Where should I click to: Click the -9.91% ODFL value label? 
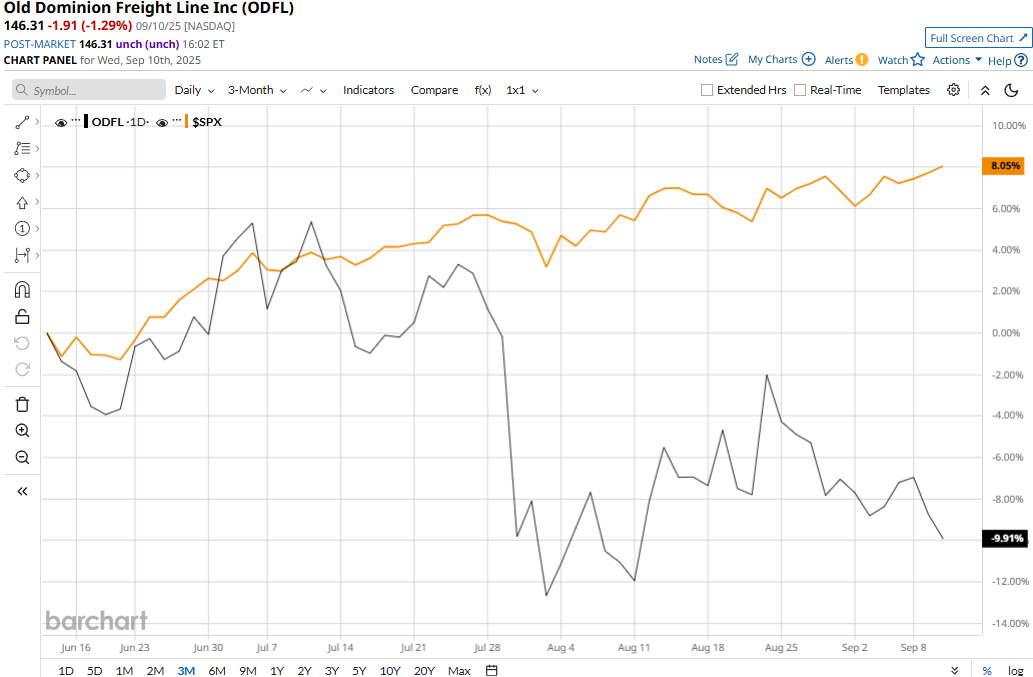coord(1004,538)
